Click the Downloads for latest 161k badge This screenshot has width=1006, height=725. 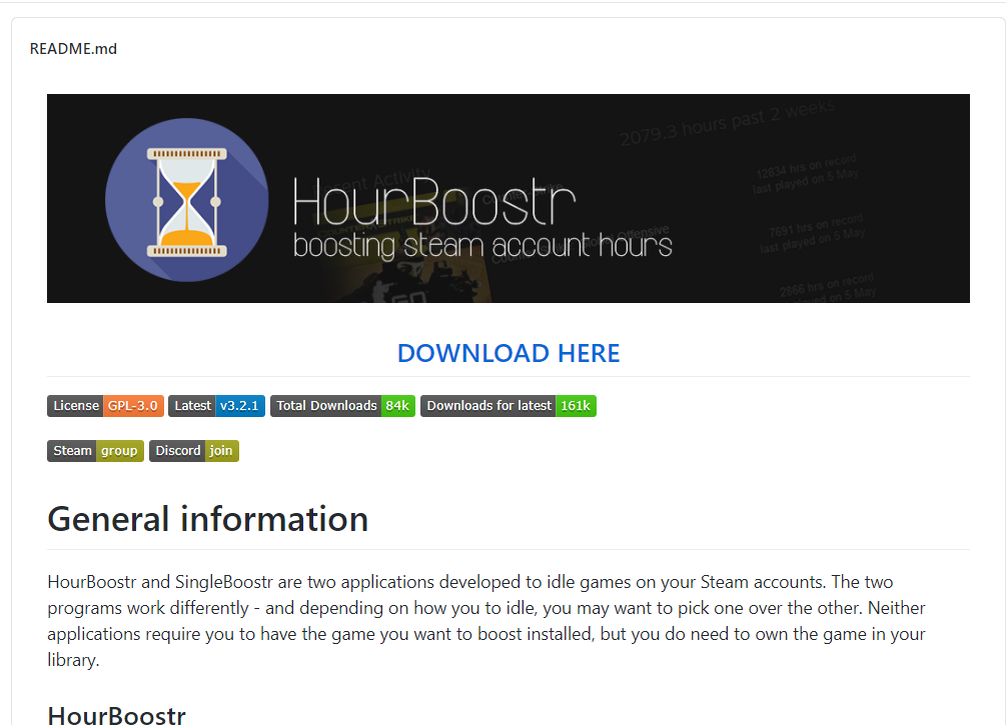[x=508, y=405]
